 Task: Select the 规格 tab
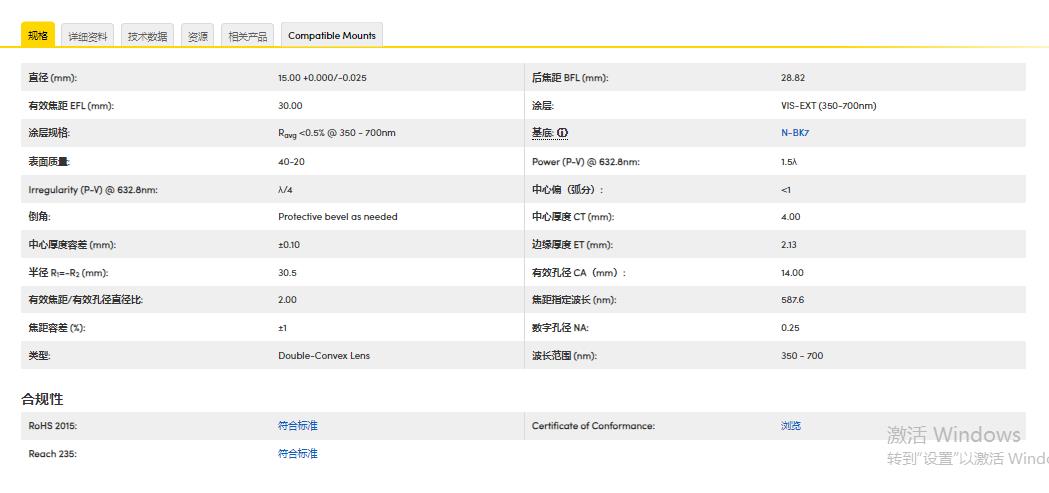[x=38, y=35]
